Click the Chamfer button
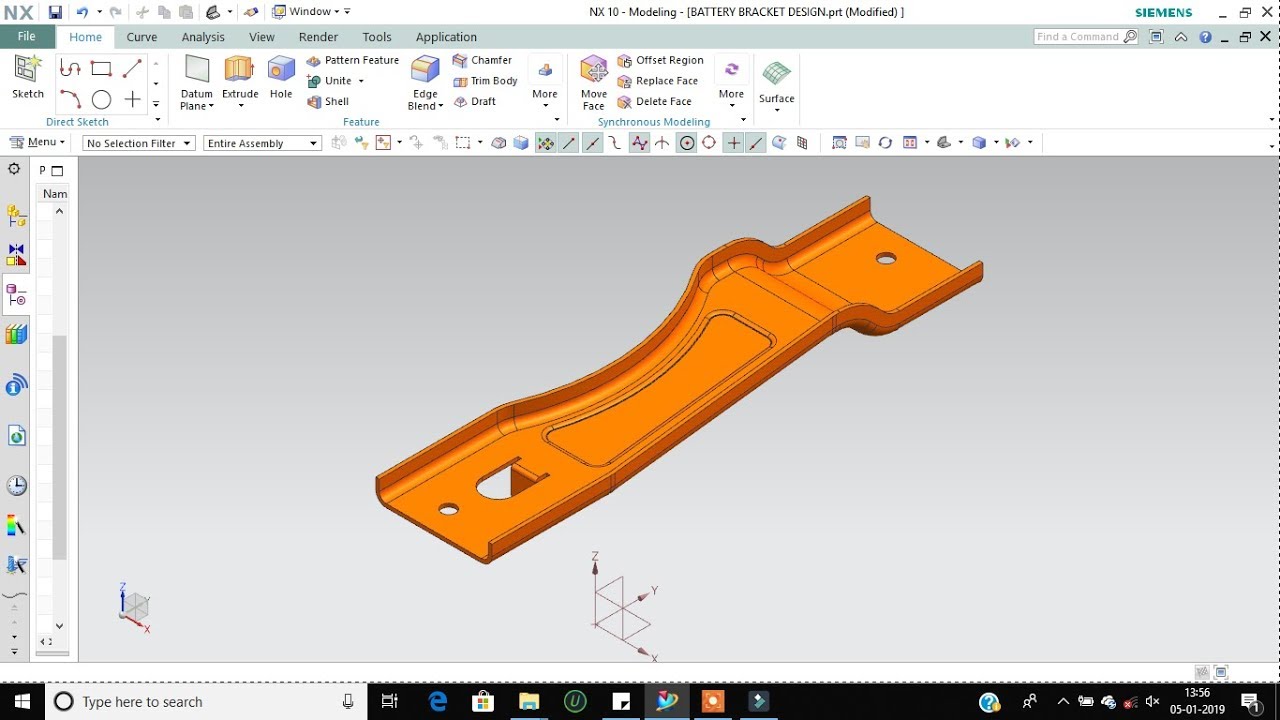This screenshot has height=720, width=1280. pos(482,60)
